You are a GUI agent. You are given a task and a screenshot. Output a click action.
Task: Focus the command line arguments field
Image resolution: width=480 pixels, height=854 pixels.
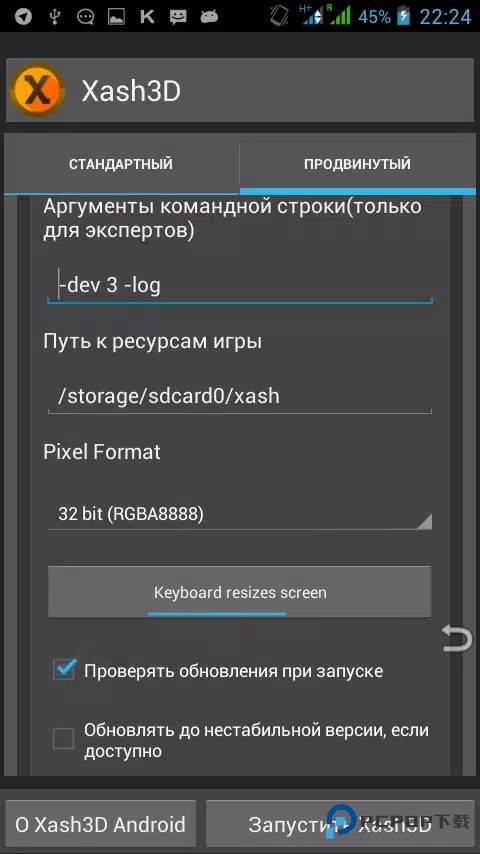click(240, 285)
